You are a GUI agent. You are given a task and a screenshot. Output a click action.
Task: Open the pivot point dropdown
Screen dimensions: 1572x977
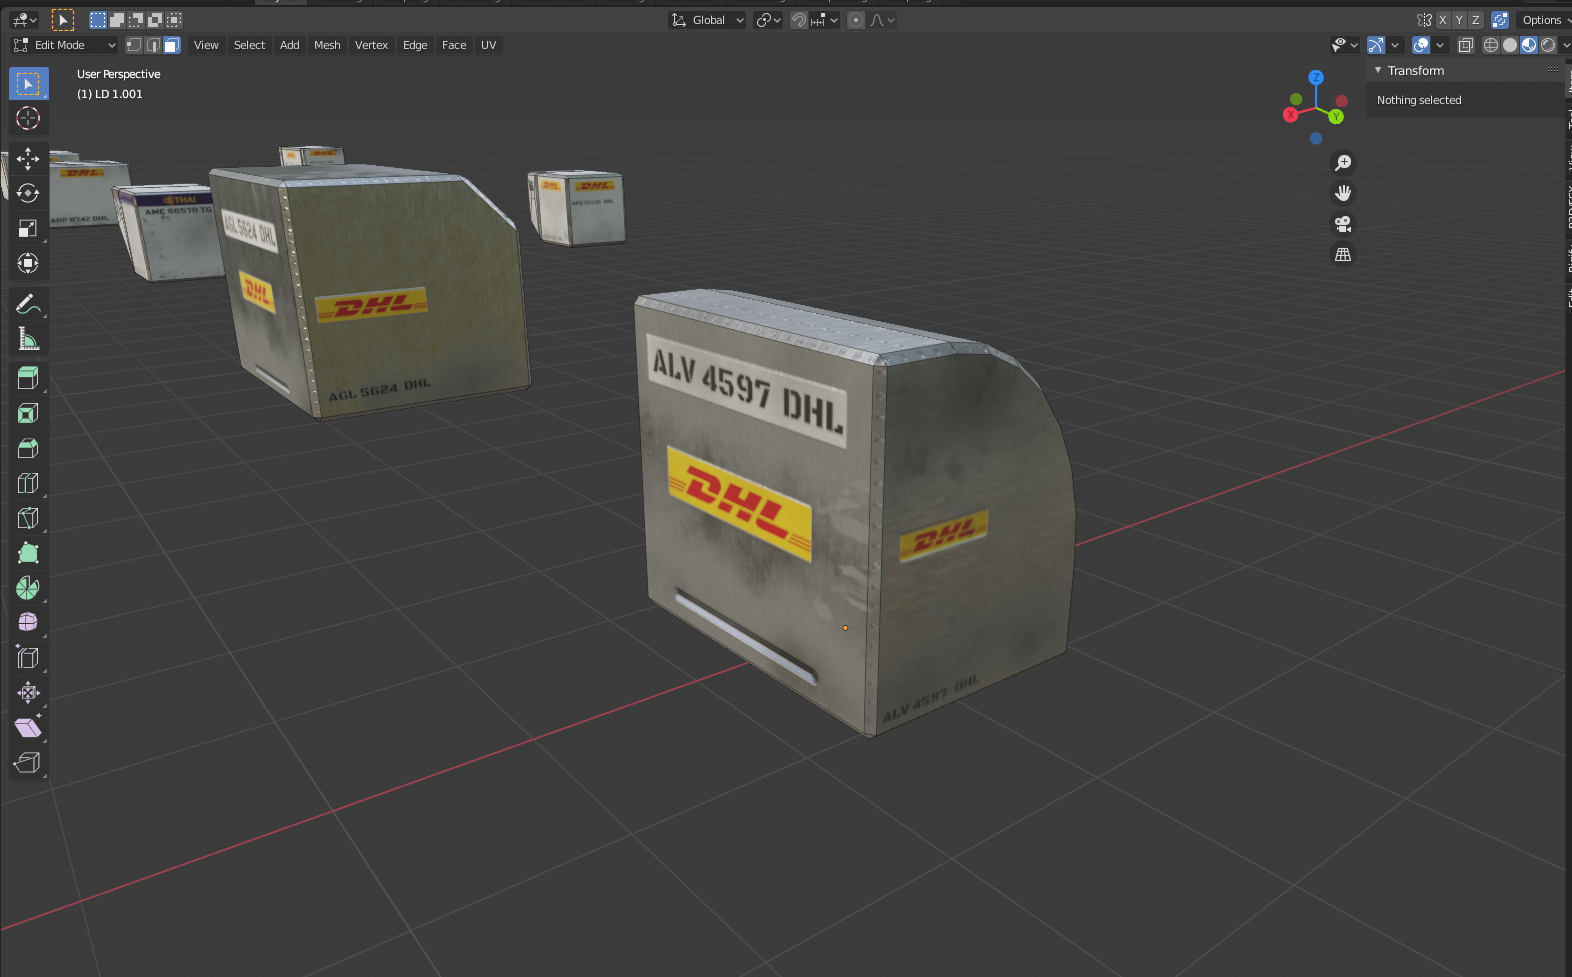tap(768, 20)
